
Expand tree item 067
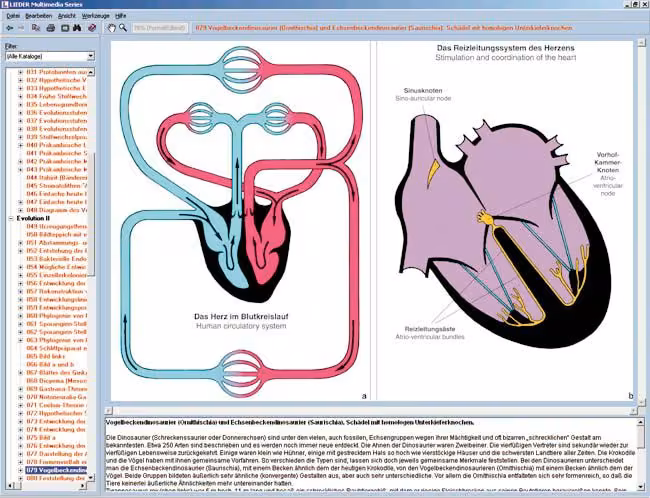pyautogui.click(x=20, y=372)
